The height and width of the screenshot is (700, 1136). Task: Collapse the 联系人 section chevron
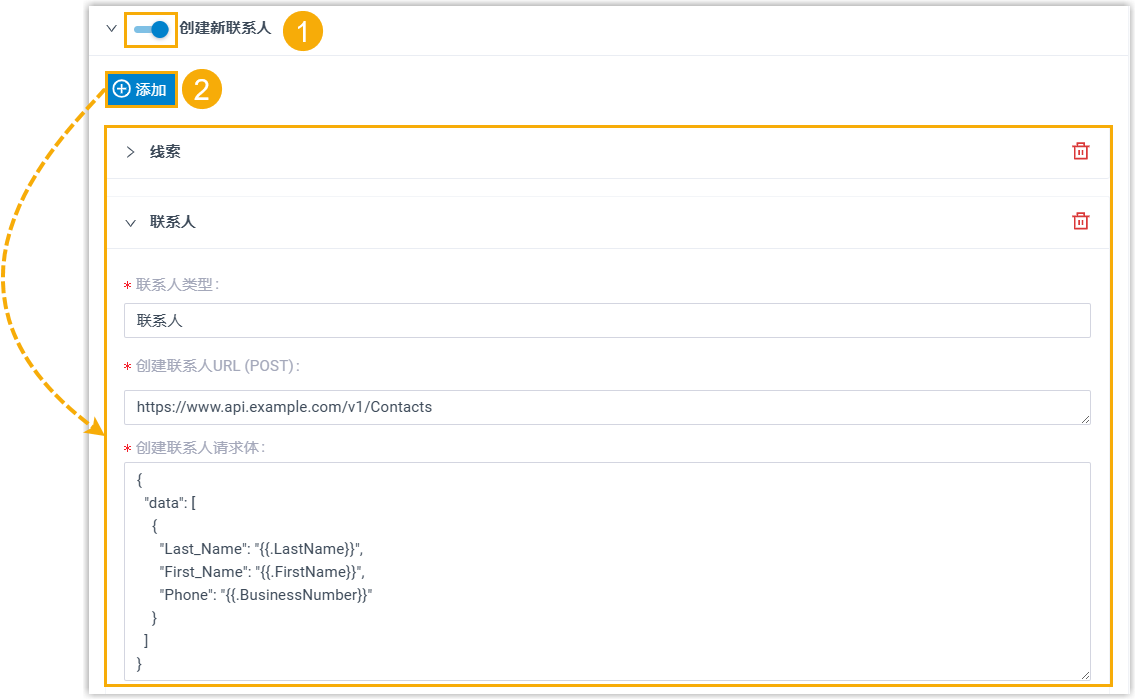130,222
